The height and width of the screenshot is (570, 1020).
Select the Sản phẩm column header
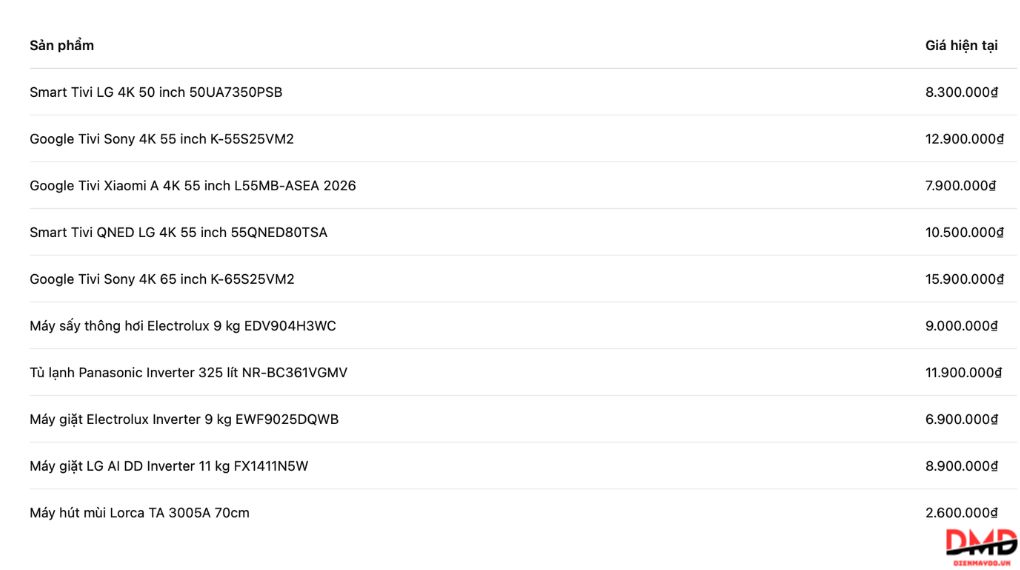(x=62, y=46)
